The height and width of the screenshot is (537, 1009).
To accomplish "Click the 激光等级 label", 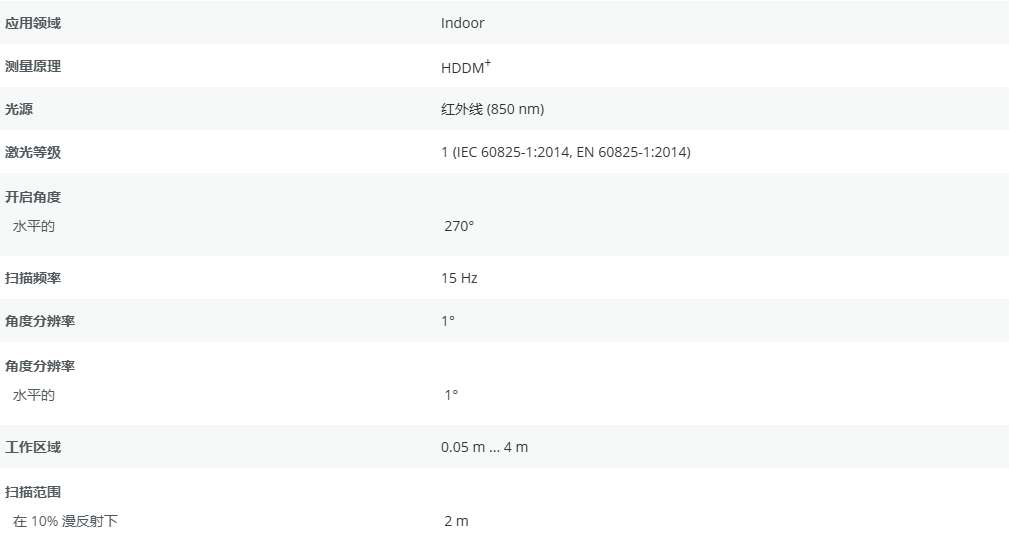I will click(x=33, y=152).
